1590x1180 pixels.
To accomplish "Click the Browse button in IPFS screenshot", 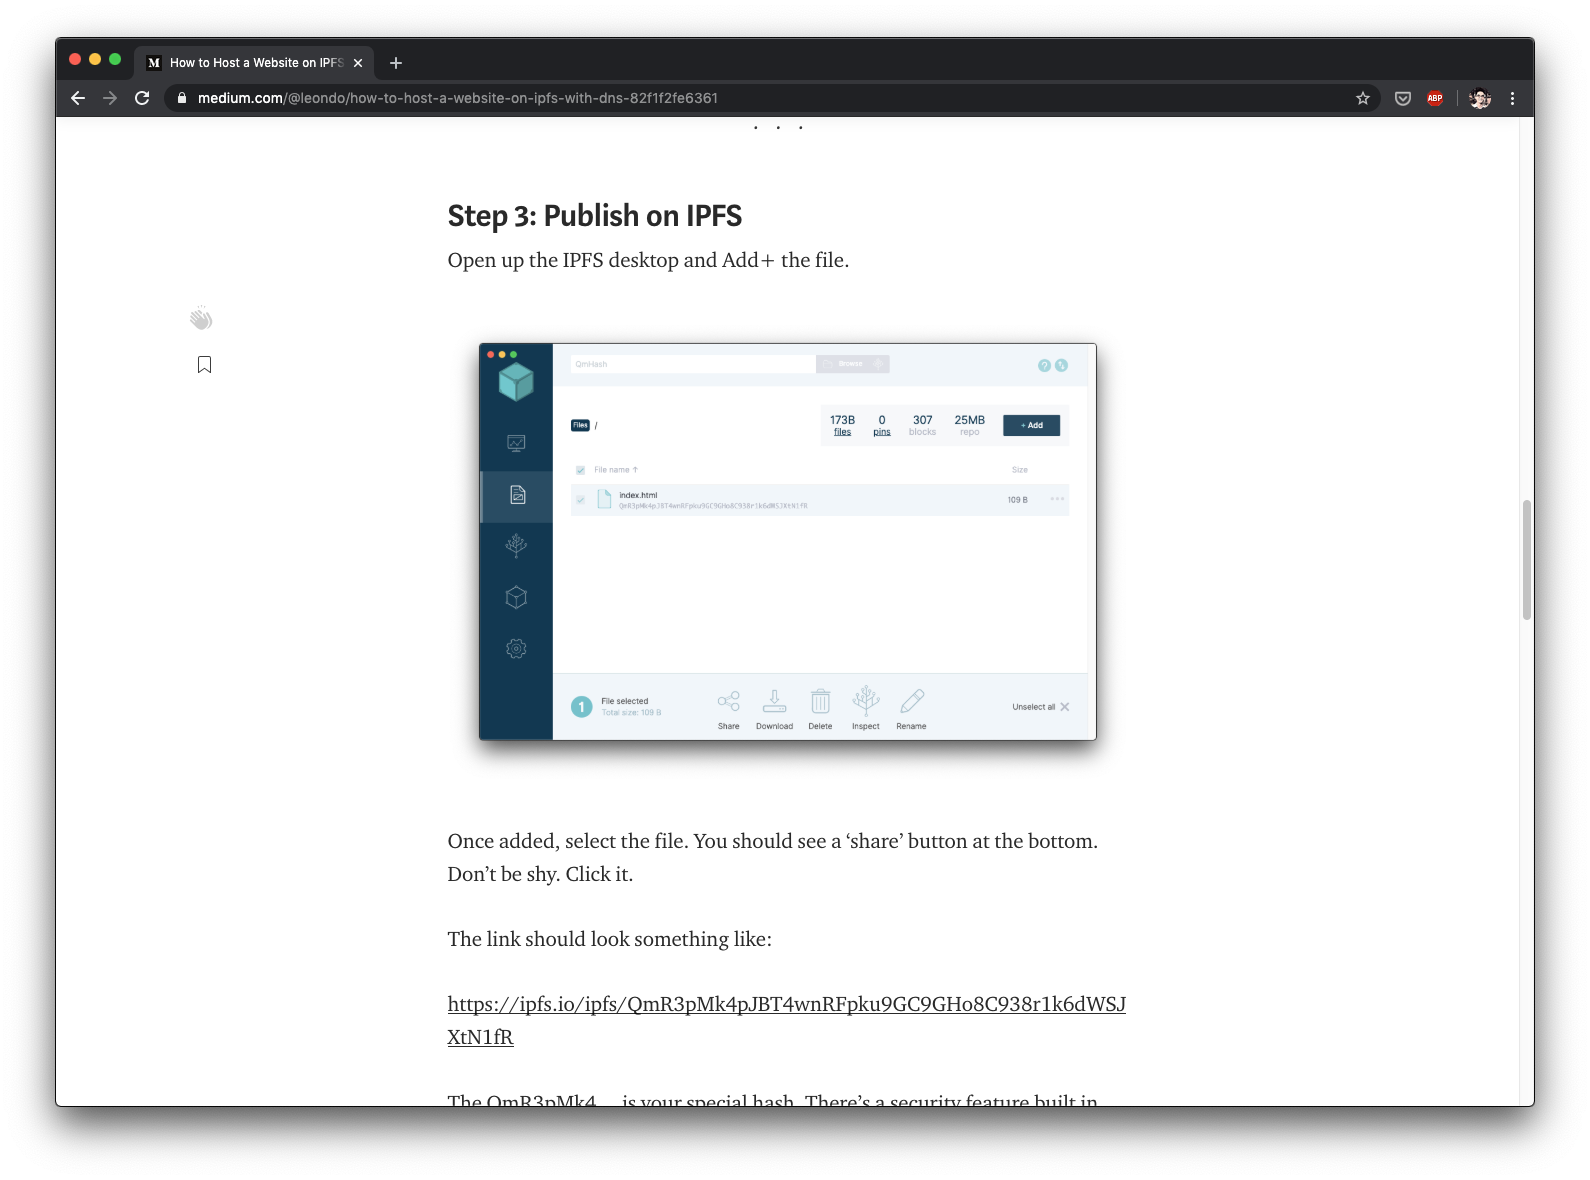I will tap(852, 364).
